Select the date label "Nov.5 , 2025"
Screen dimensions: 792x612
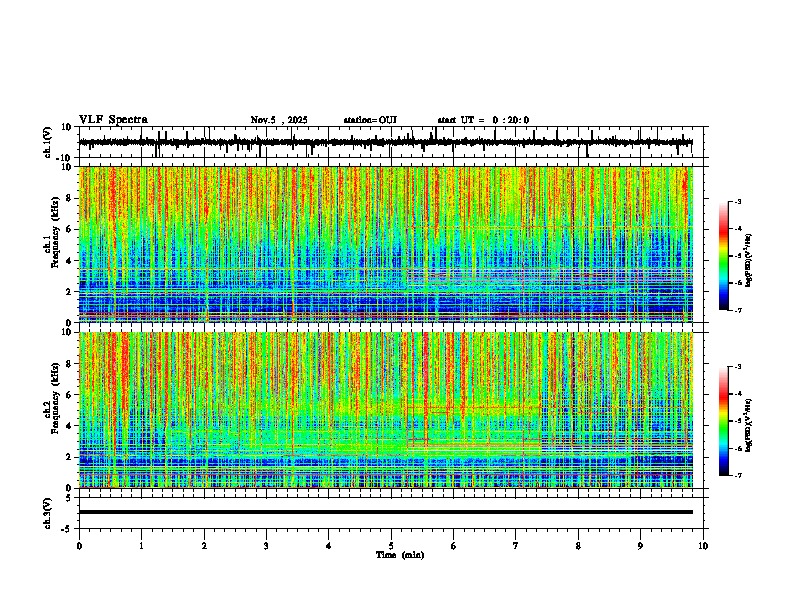point(279,120)
